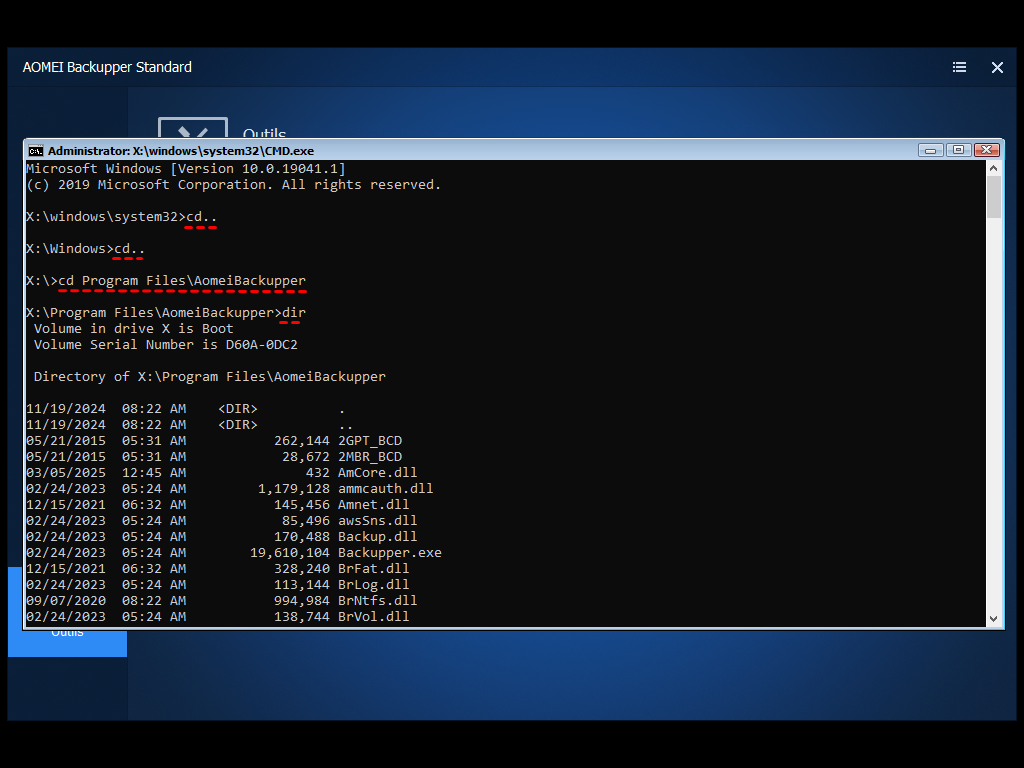
Task: Click the line 'Microsoft Windows [Version 10.0.19041.1]'
Action: [x=186, y=168]
